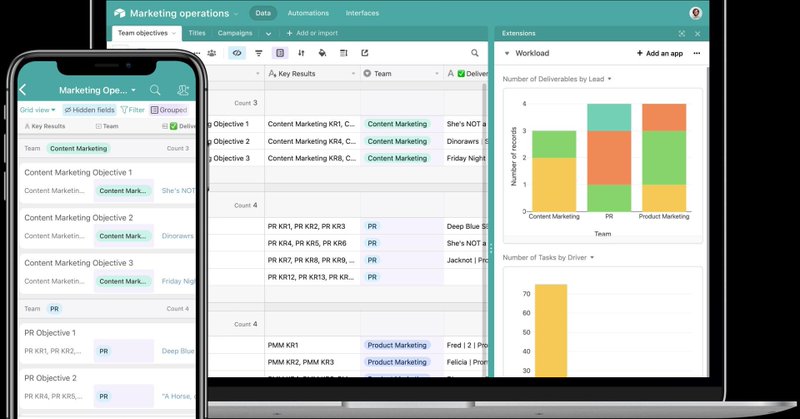
Task: Select the Titles table tab
Action: [197, 33]
